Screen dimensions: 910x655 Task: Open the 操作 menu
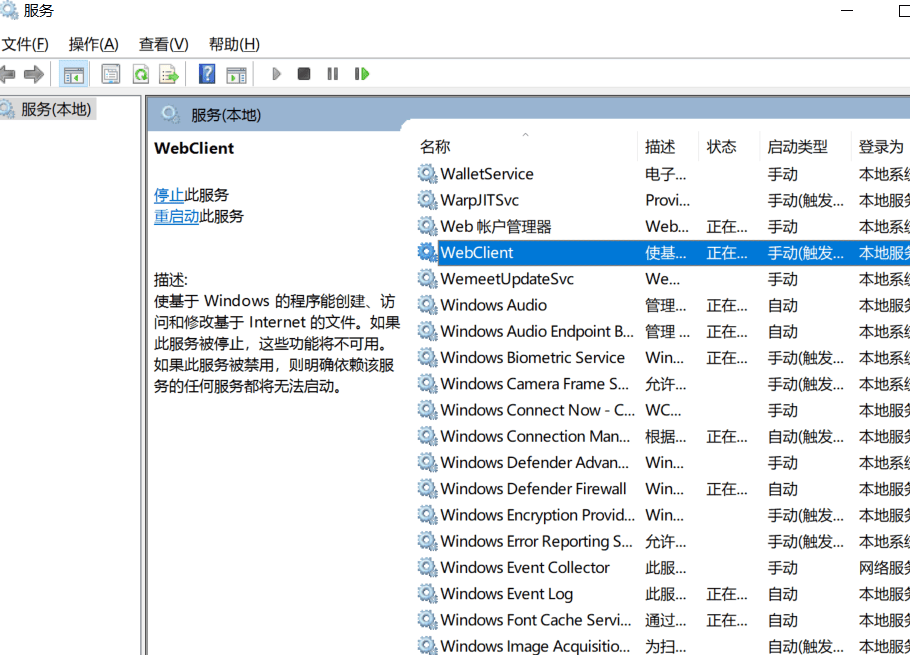click(93, 44)
